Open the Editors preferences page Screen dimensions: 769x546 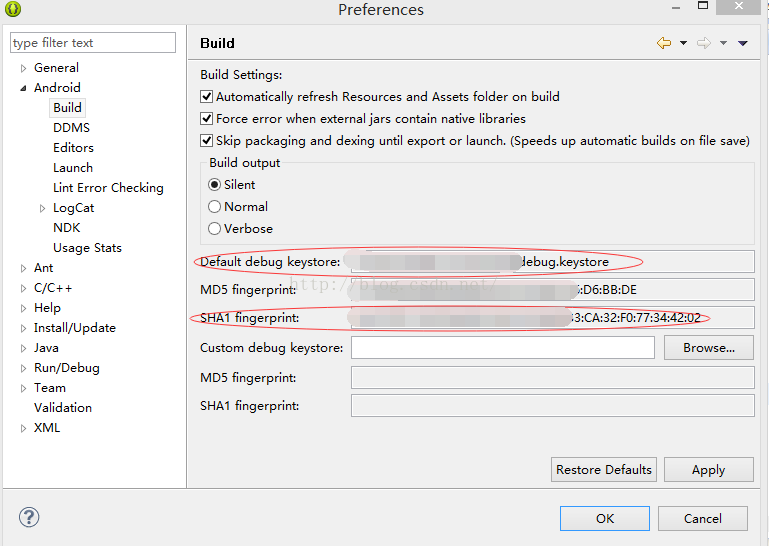(x=73, y=148)
